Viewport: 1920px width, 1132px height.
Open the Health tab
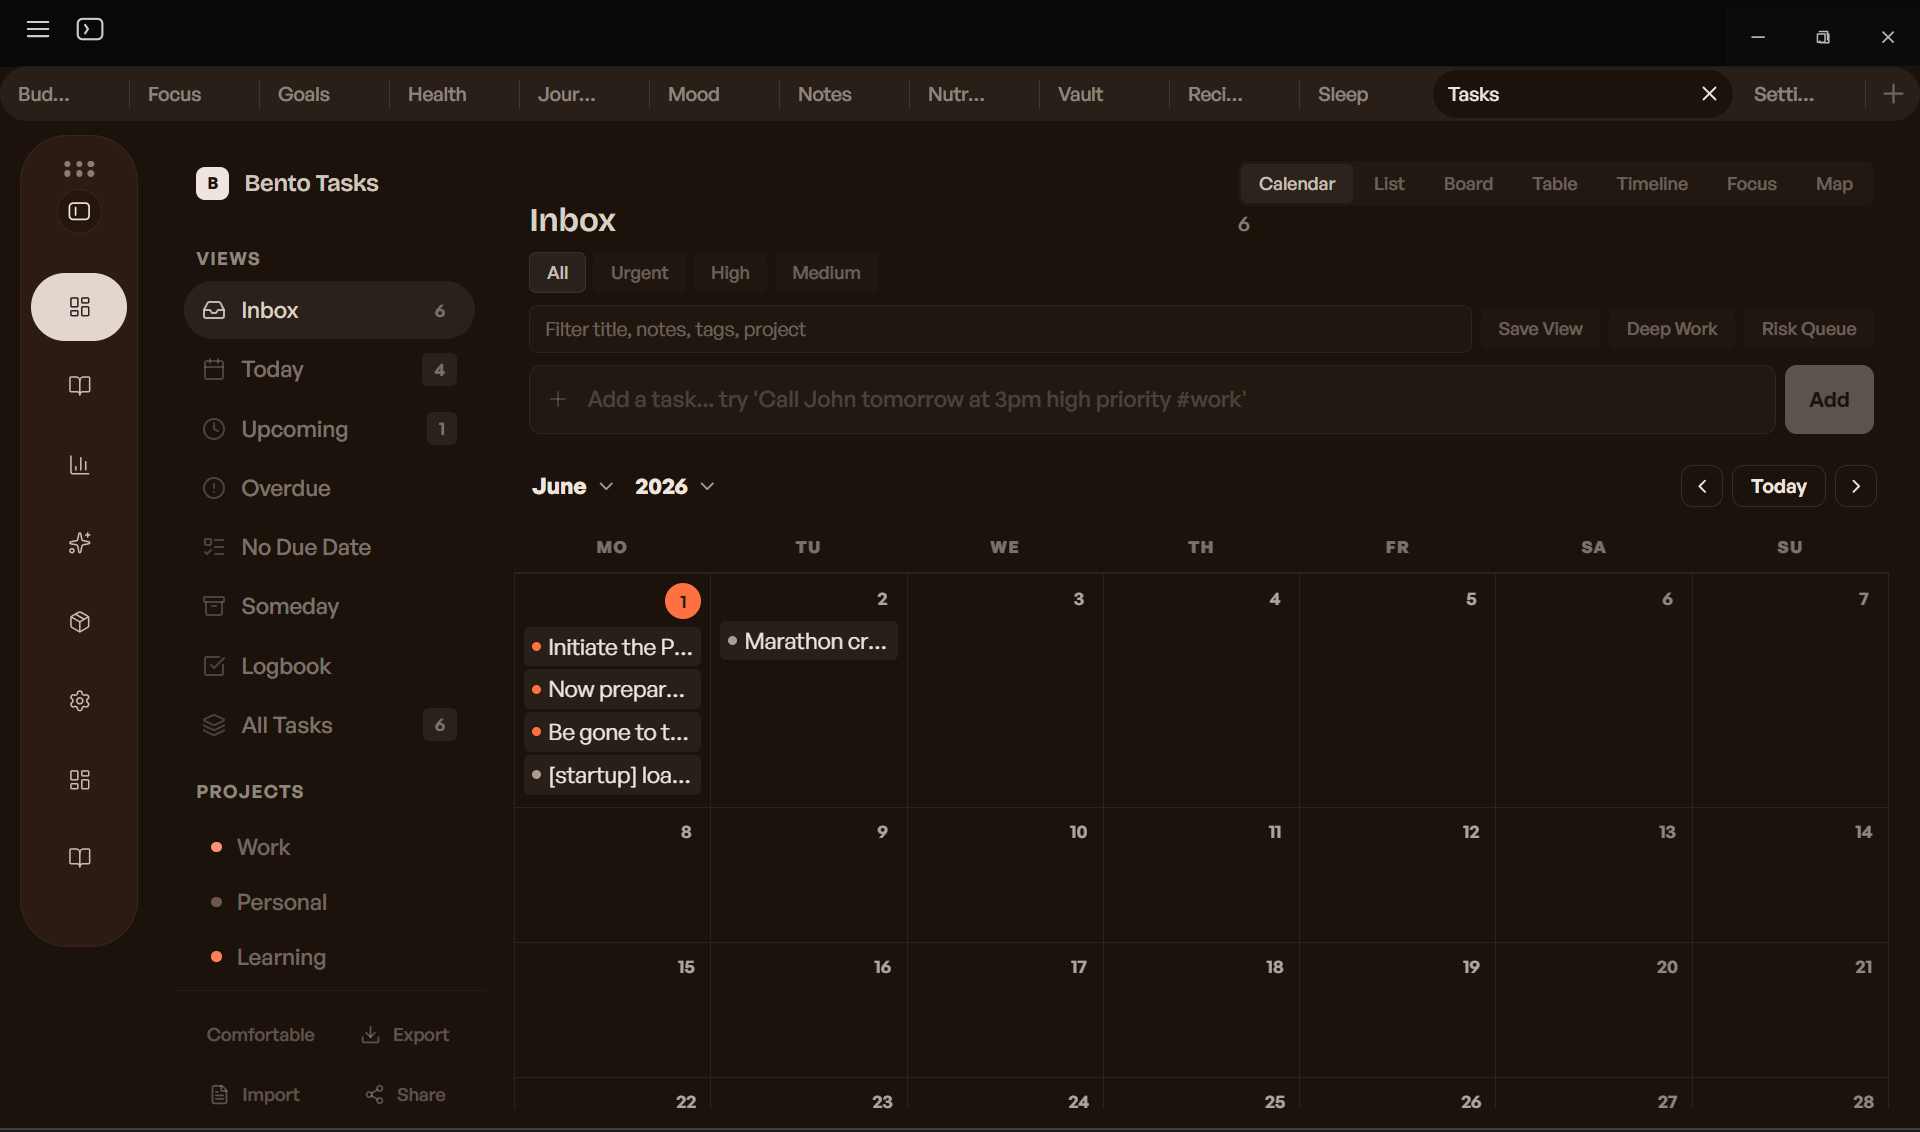tap(437, 94)
